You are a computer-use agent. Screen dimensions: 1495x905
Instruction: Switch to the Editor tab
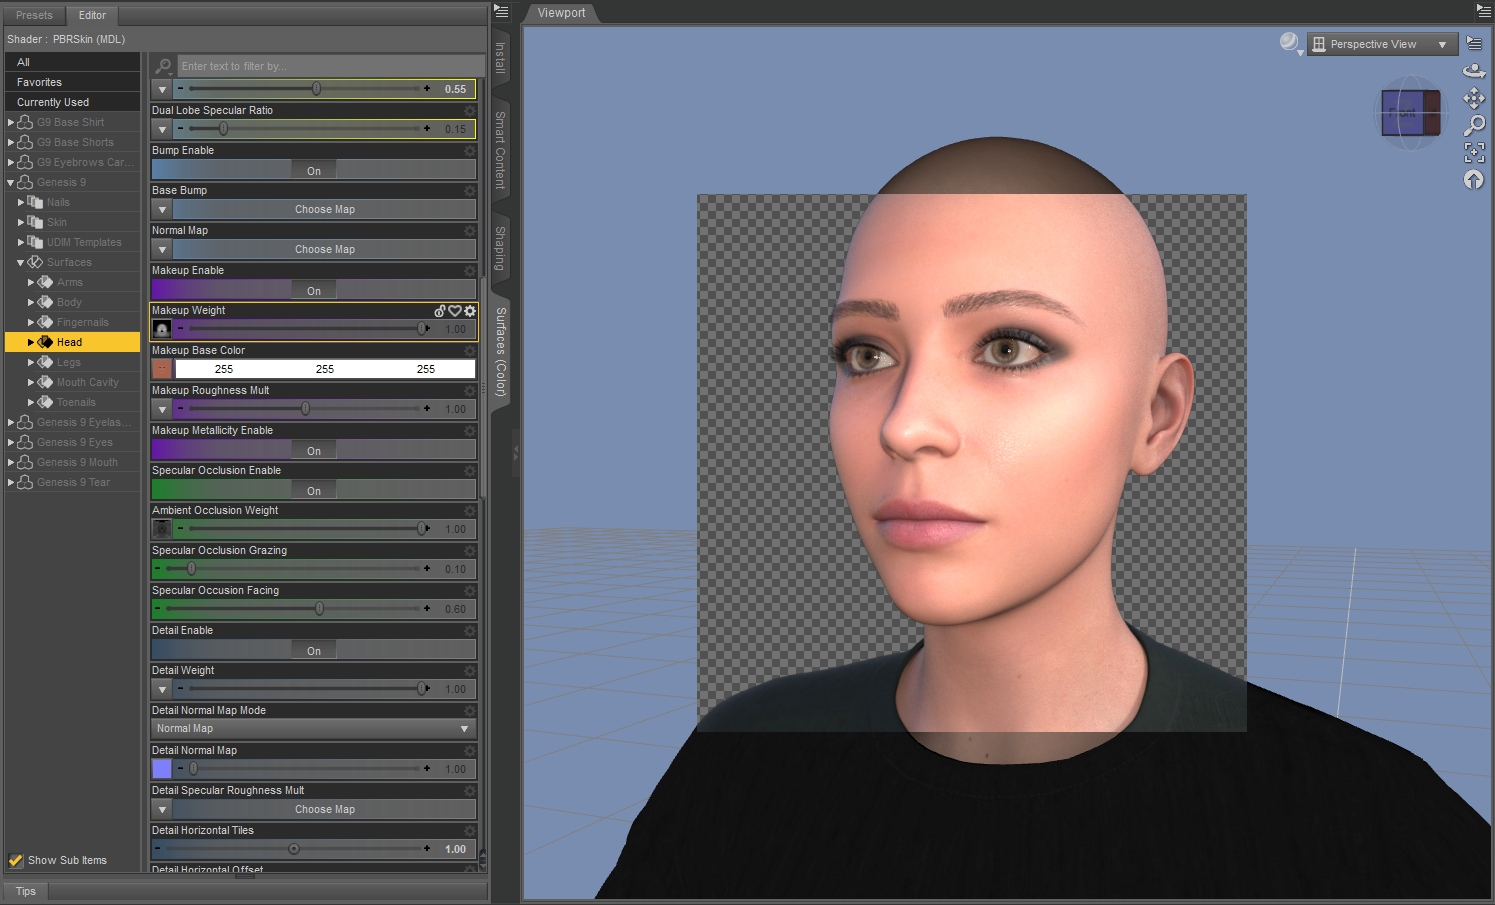pyautogui.click(x=92, y=15)
